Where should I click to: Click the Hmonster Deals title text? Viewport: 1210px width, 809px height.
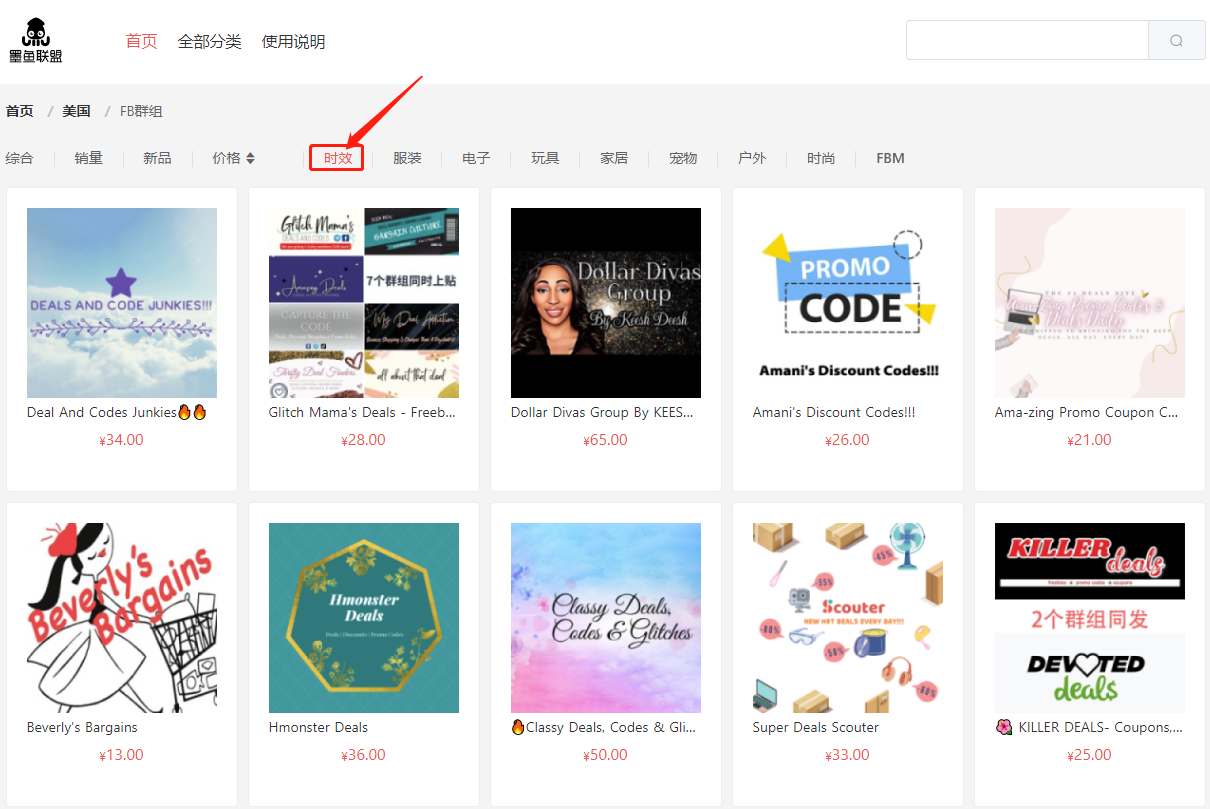pos(318,727)
